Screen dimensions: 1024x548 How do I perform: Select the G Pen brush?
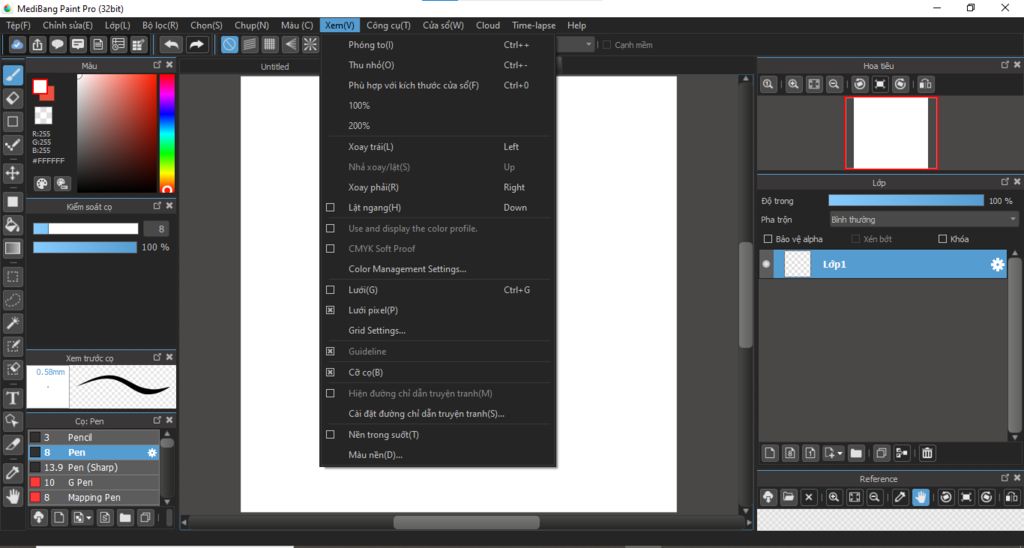[93, 482]
